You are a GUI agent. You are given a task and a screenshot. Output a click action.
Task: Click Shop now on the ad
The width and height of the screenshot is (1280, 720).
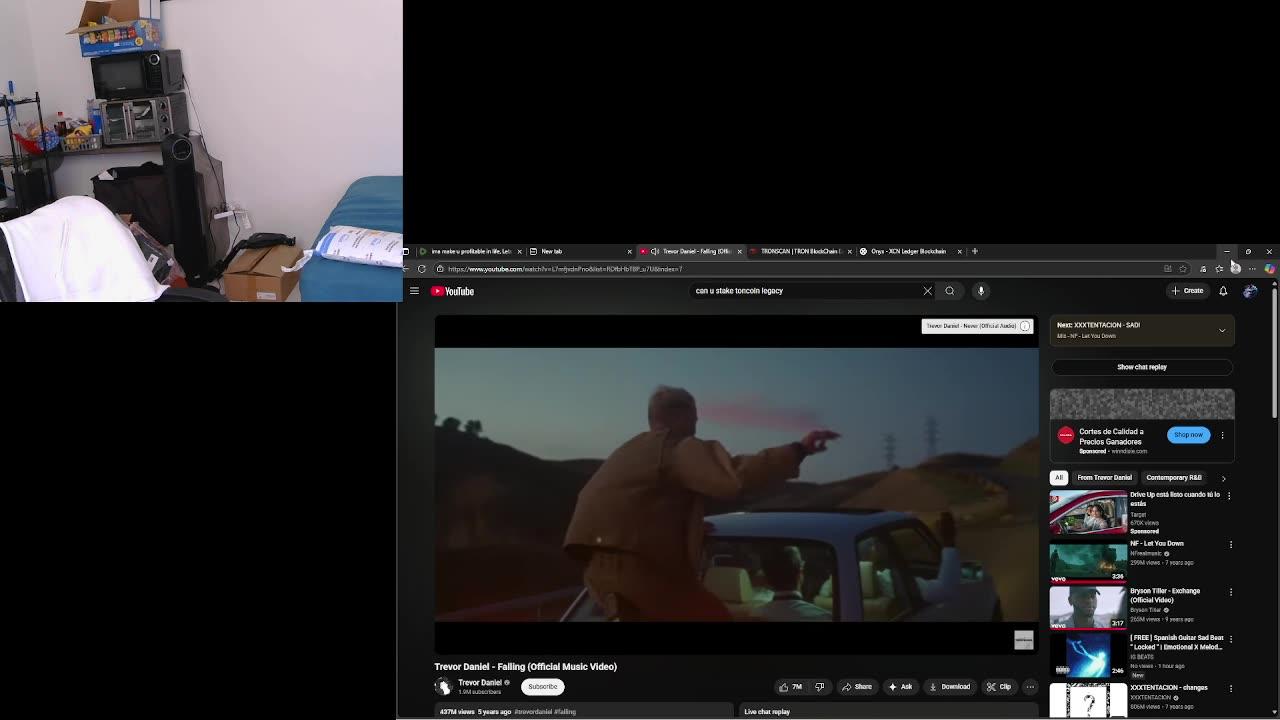coord(1188,435)
